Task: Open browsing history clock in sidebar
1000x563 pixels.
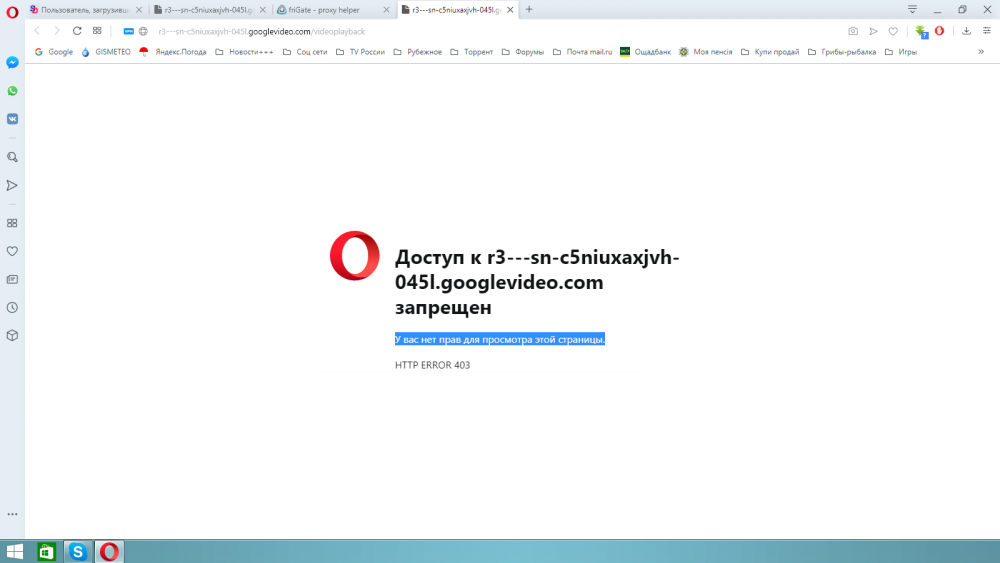Action: pyautogui.click(x=12, y=307)
